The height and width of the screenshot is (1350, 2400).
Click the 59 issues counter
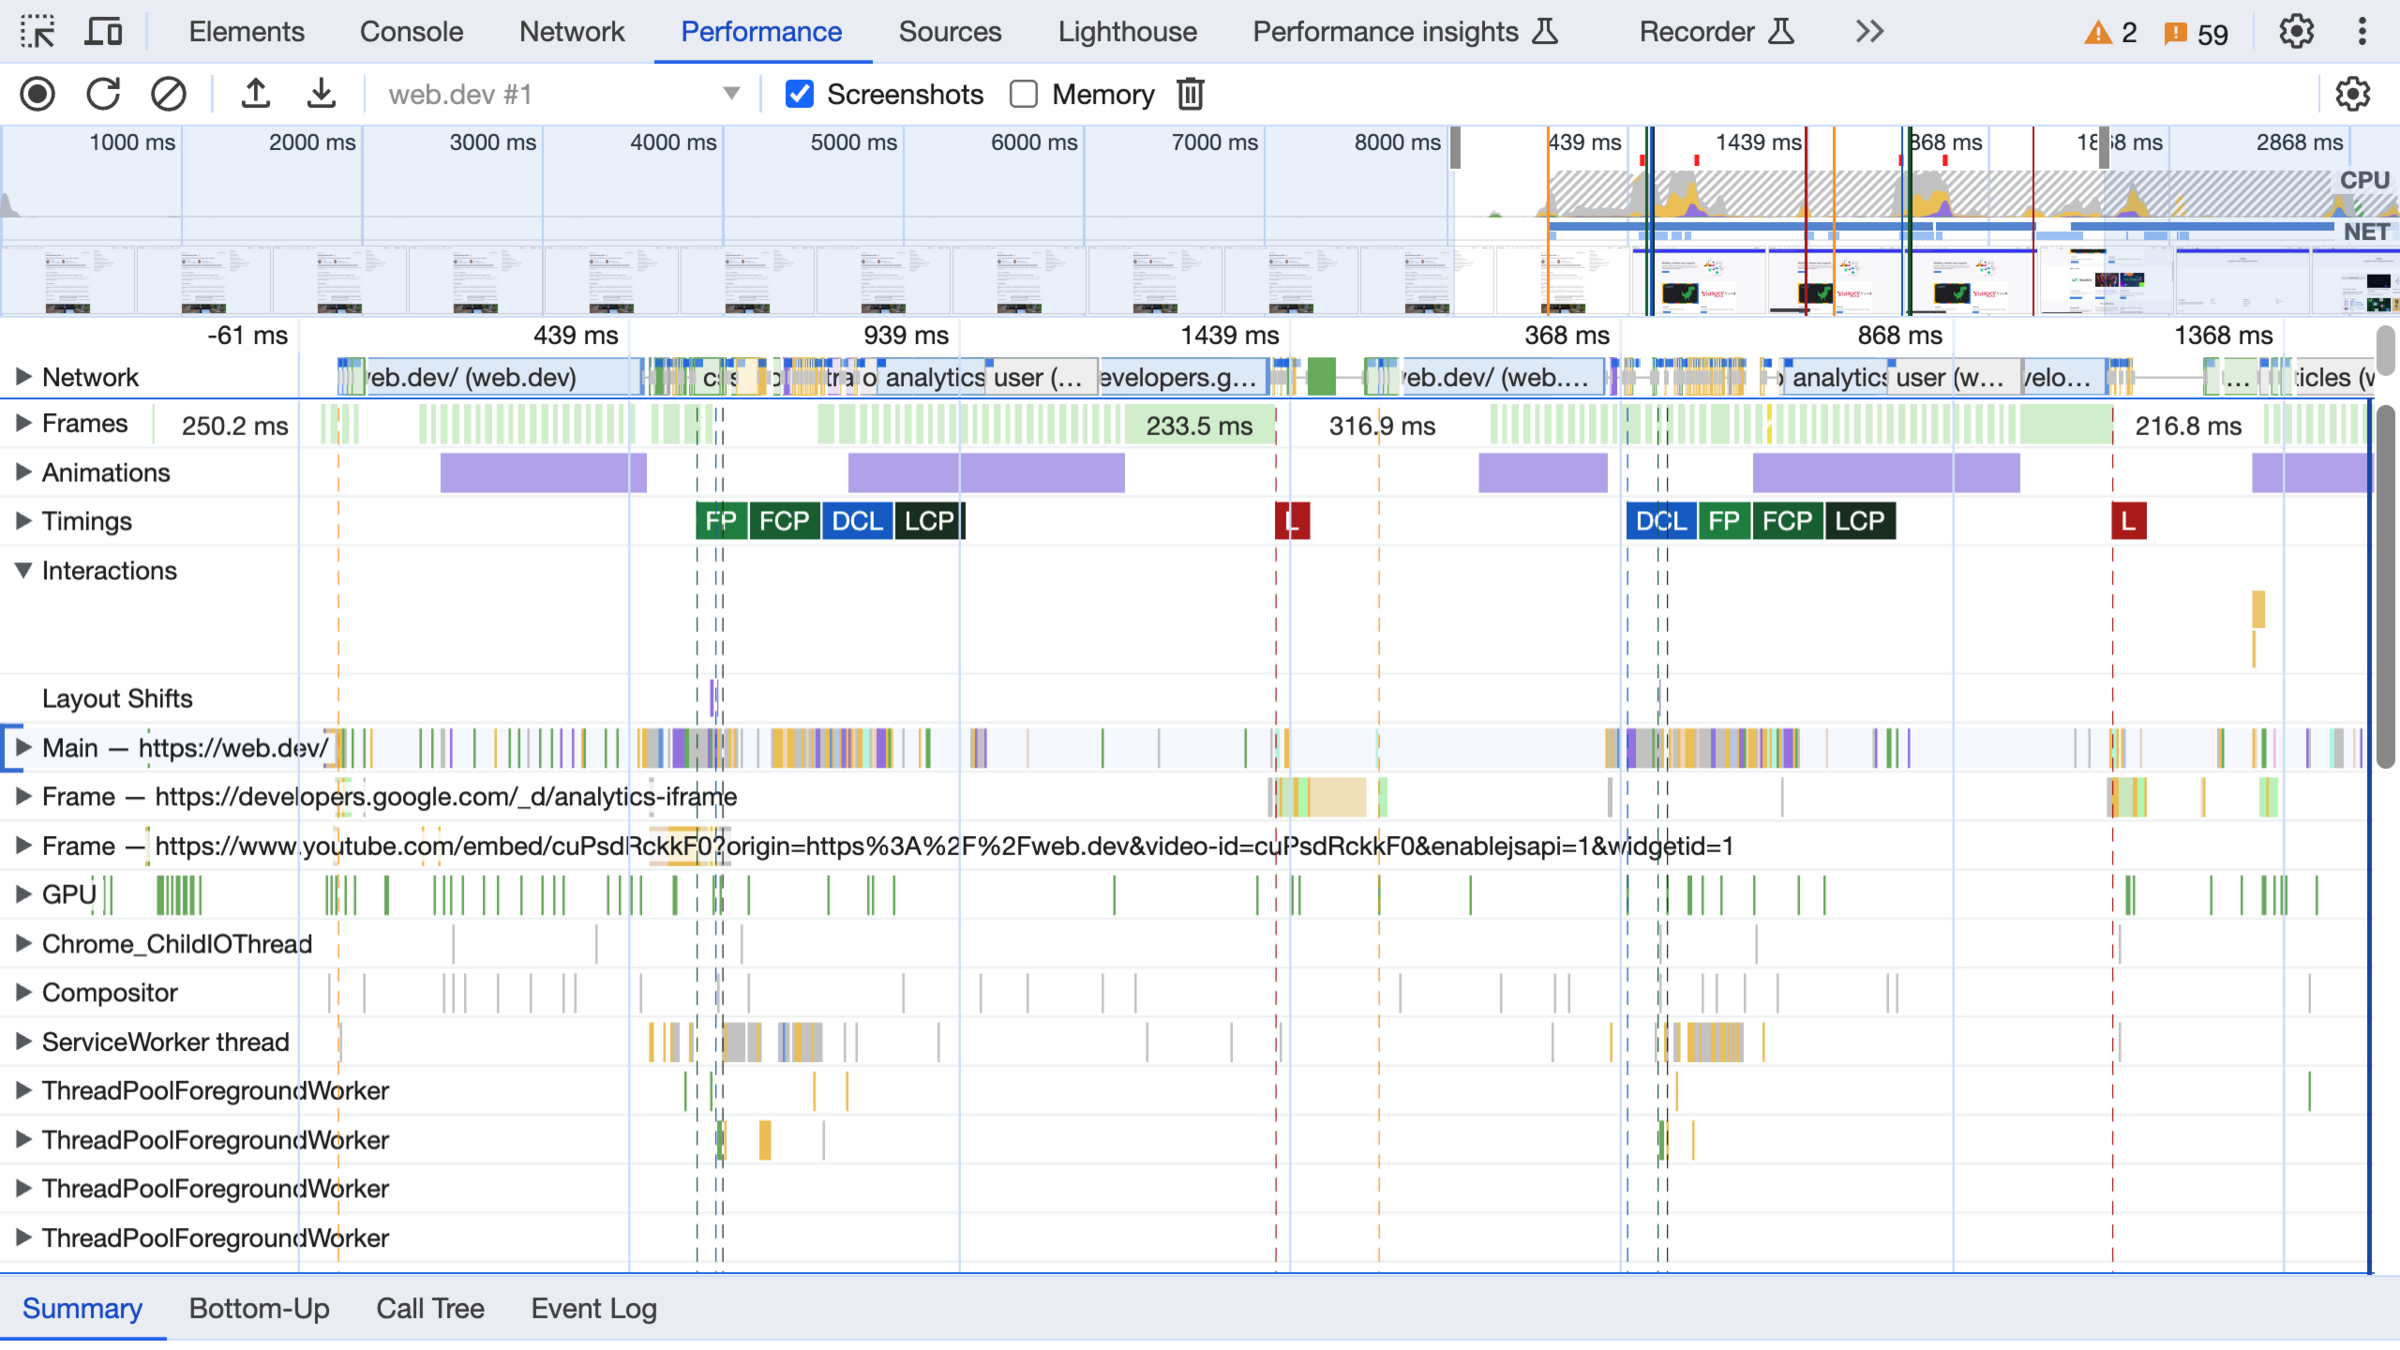click(2197, 34)
